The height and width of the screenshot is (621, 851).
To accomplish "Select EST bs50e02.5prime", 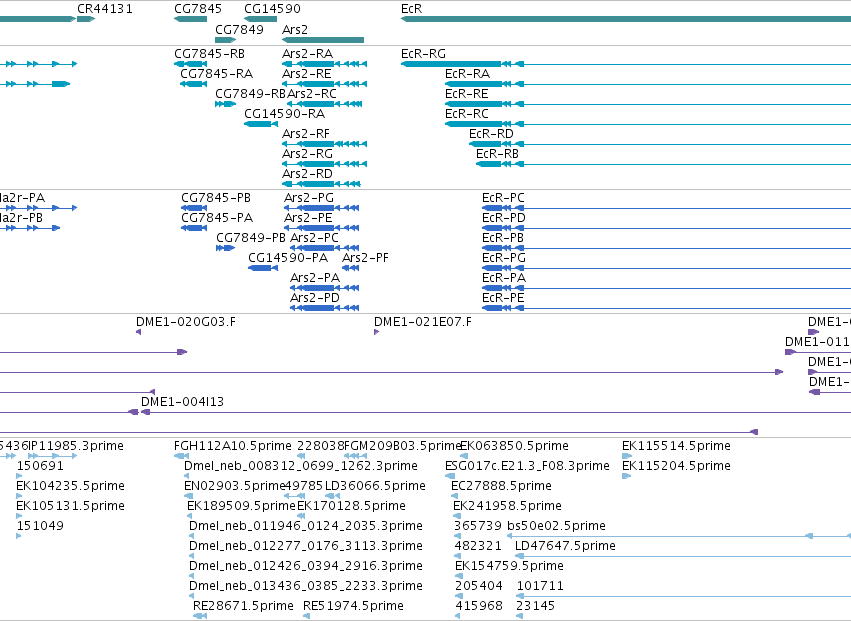I will point(556,526).
